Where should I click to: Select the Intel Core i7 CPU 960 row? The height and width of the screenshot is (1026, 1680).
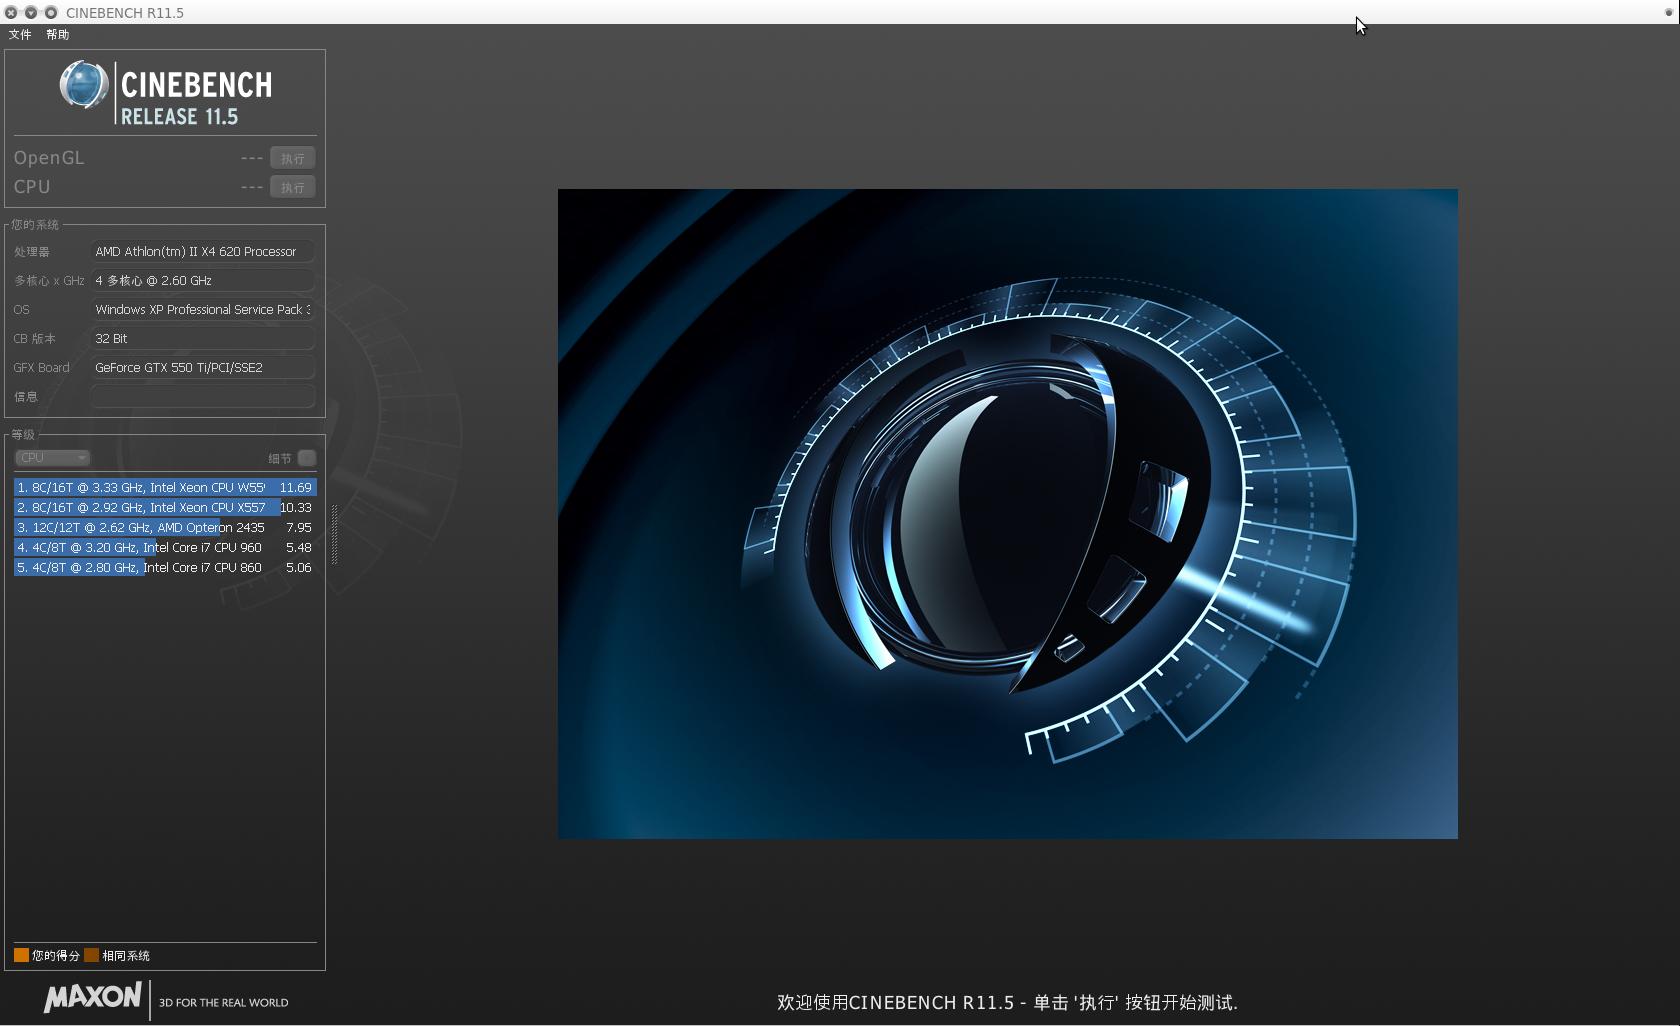[165, 548]
